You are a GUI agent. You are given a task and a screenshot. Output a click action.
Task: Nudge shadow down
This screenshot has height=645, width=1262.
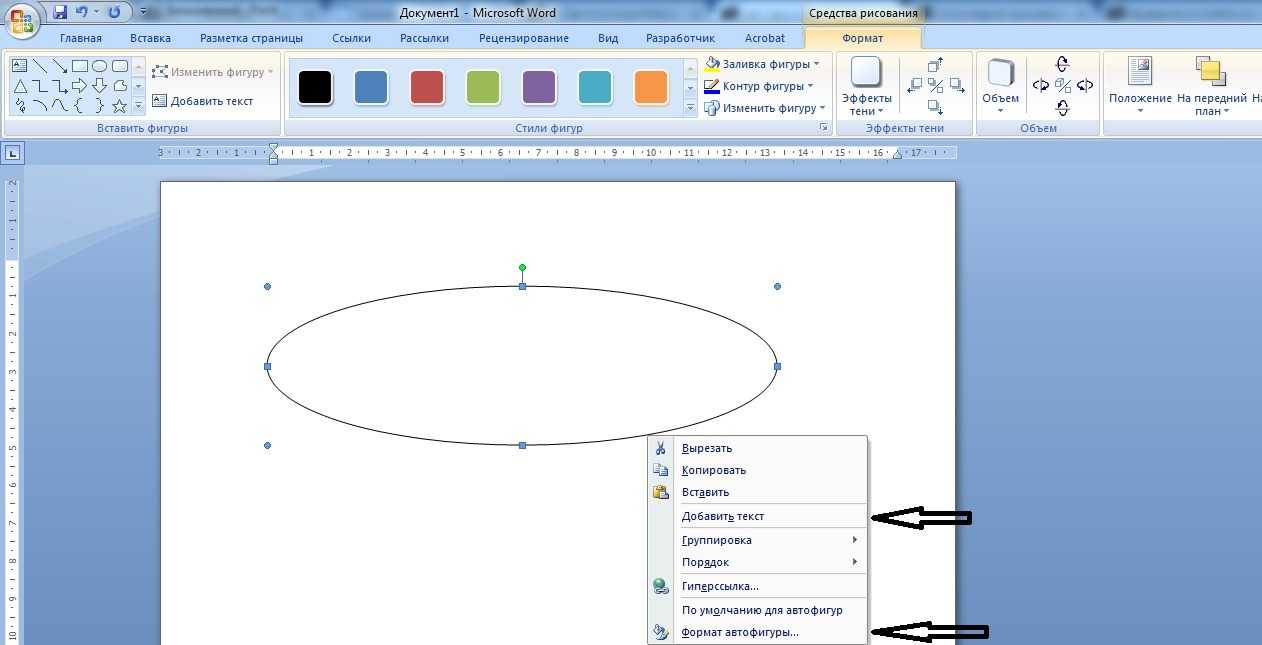coord(935,107)
